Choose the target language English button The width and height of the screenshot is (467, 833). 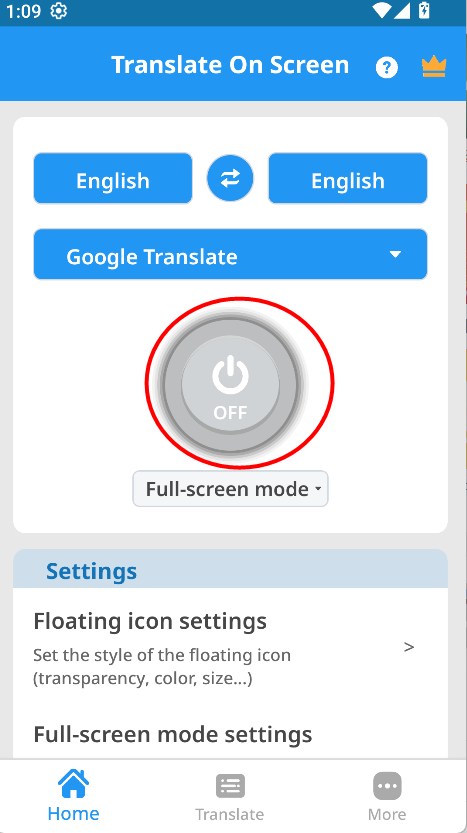[x=347, y=178]
